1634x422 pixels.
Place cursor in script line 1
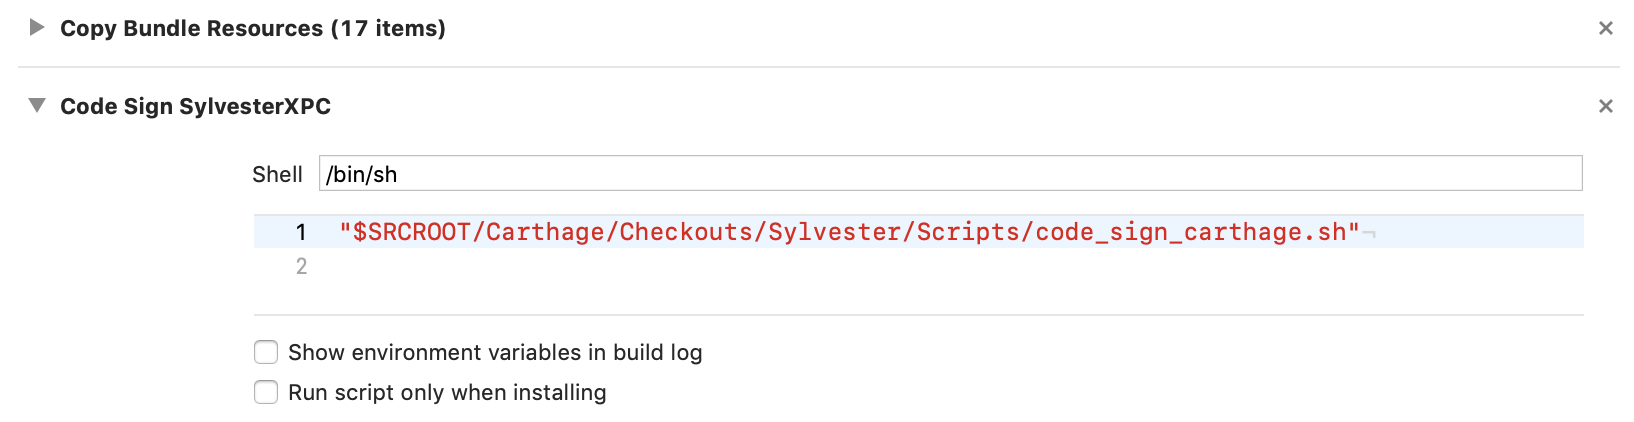pyautogui.click(x=918, y=232)
